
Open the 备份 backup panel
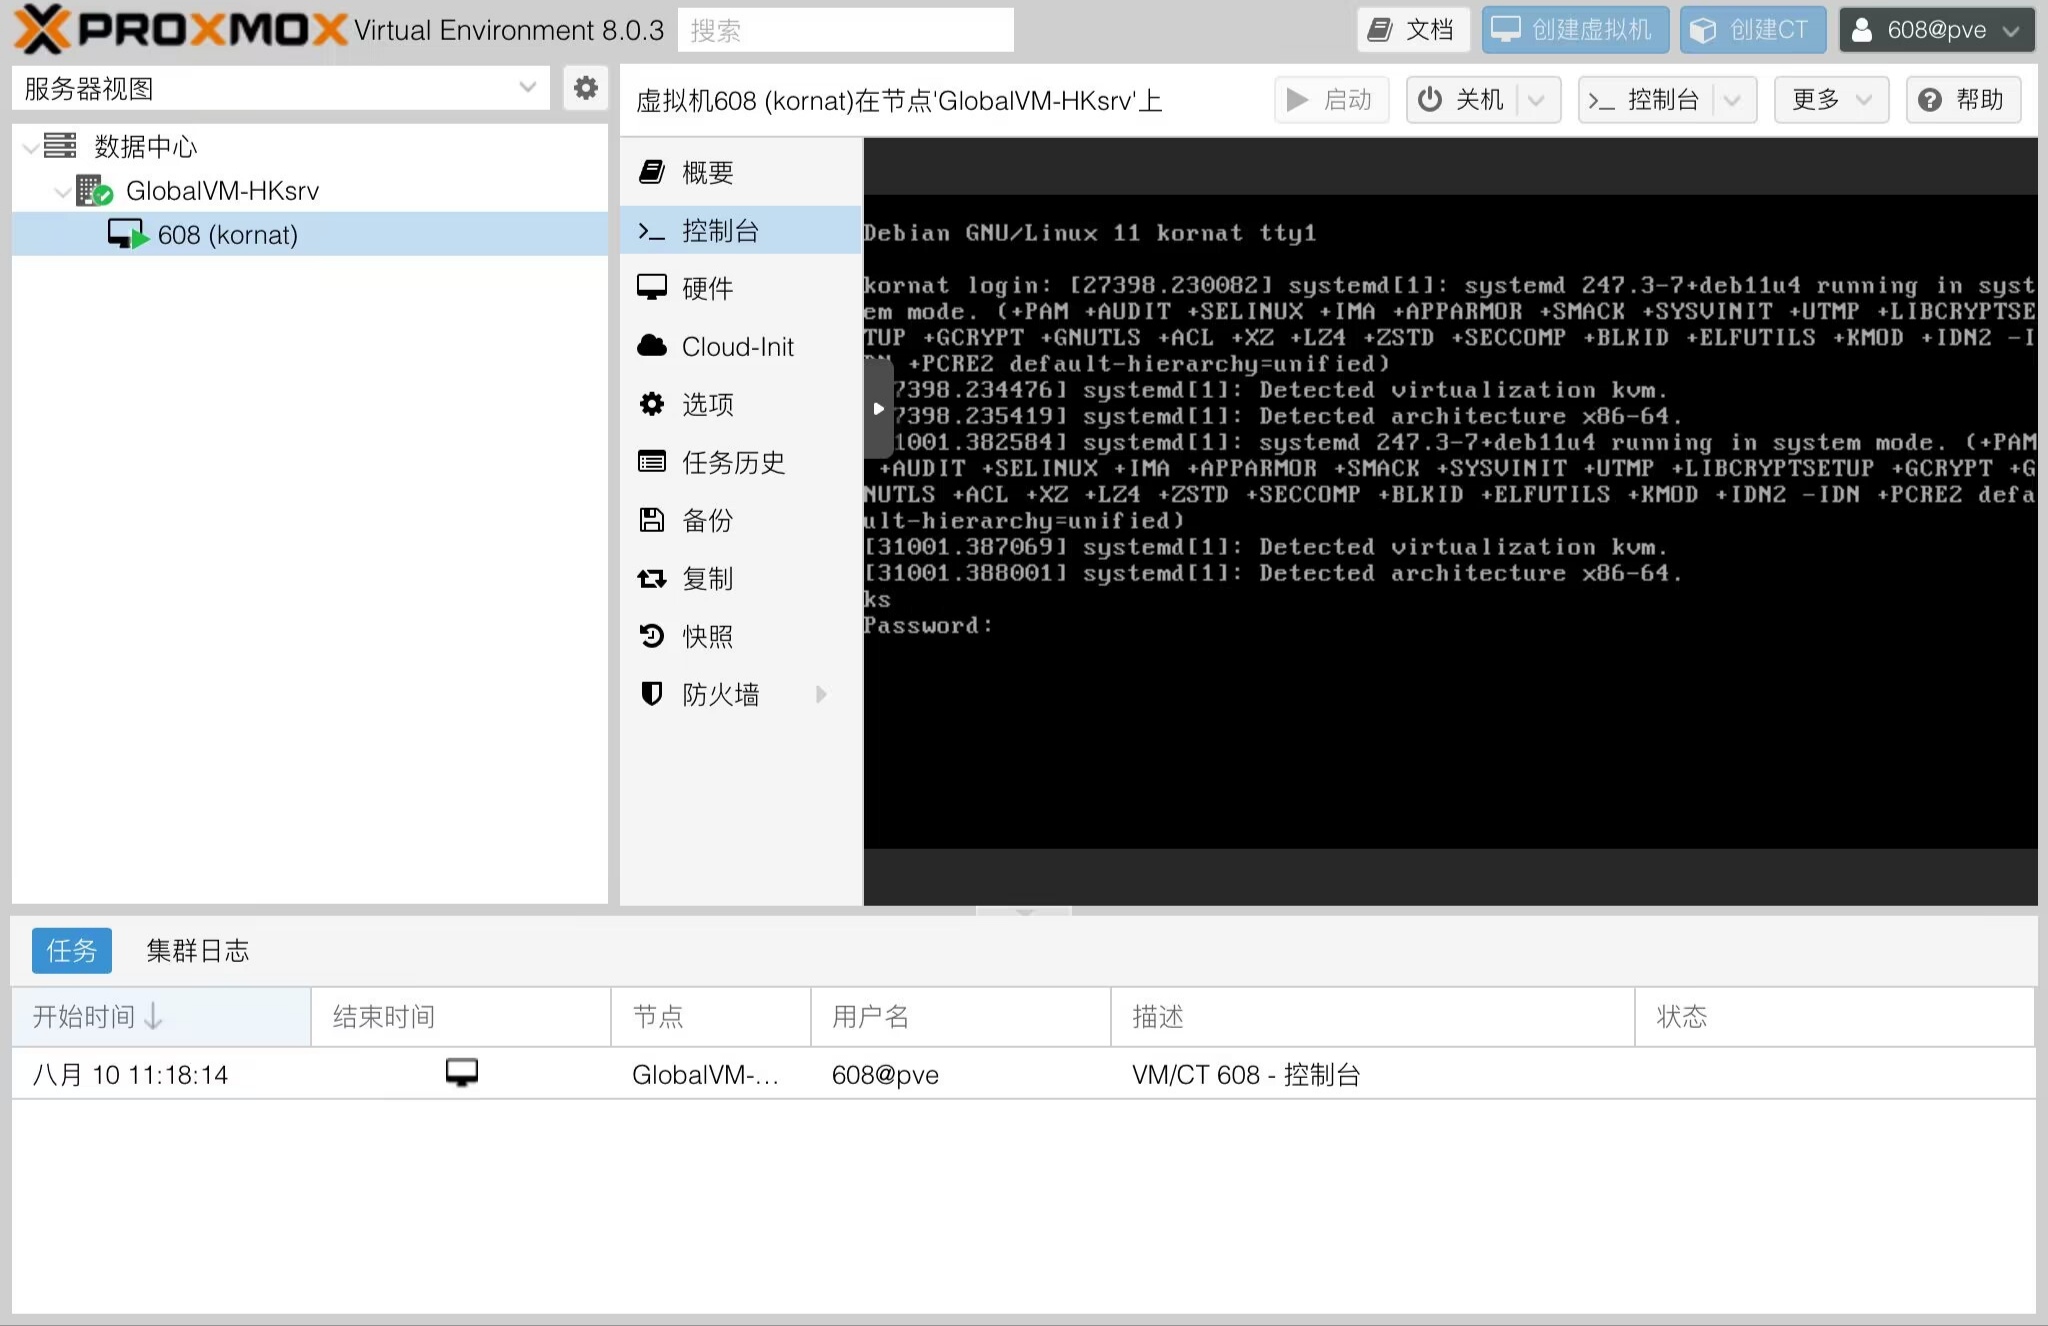point(706,520)
